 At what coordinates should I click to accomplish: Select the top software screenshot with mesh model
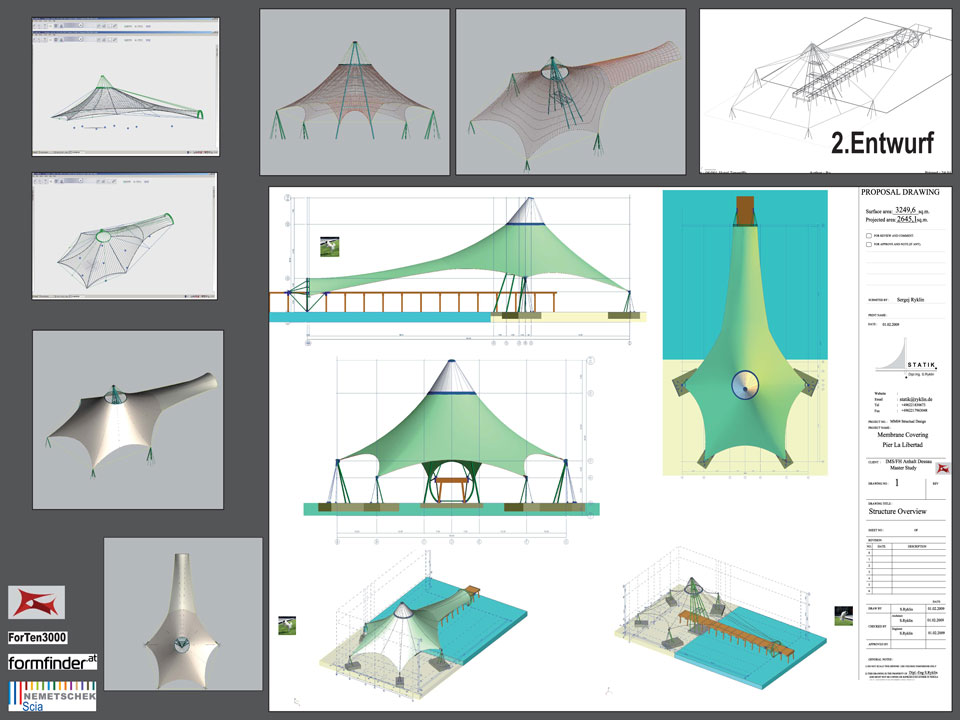point(125,87)
